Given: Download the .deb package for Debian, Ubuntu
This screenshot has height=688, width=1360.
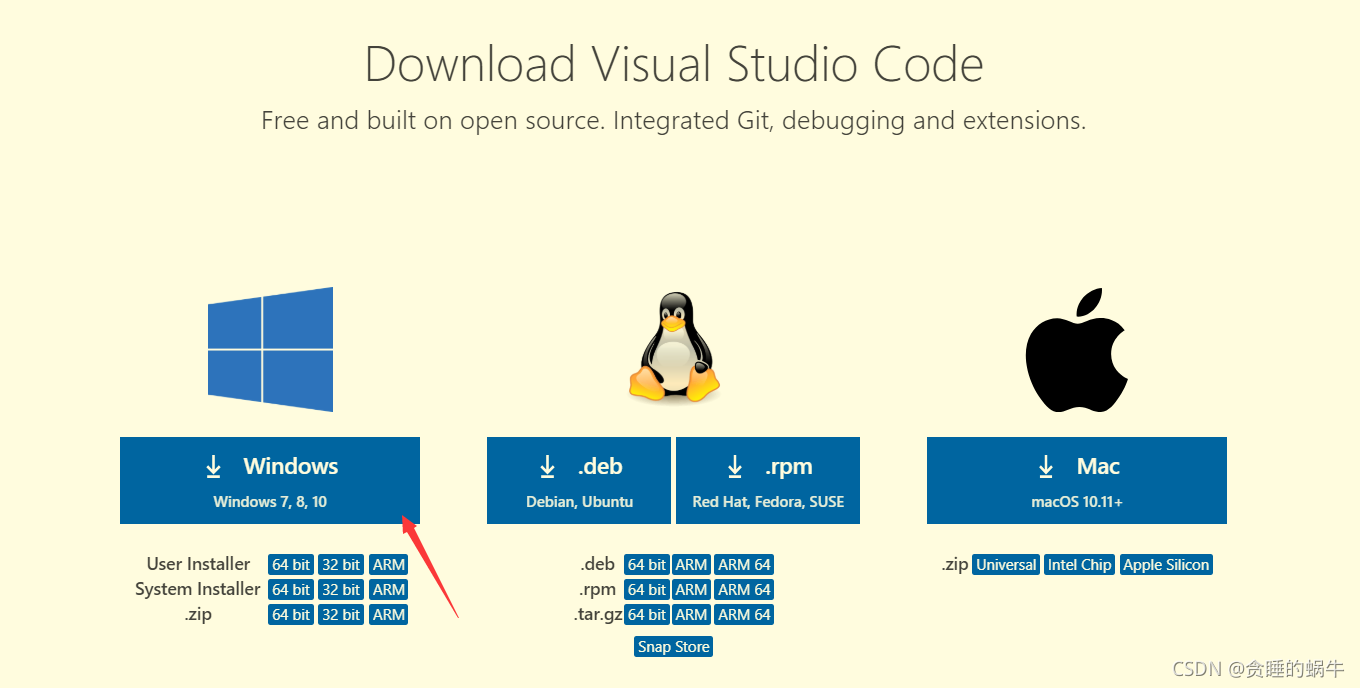Looking at the screenshot, I should point(579,480).
